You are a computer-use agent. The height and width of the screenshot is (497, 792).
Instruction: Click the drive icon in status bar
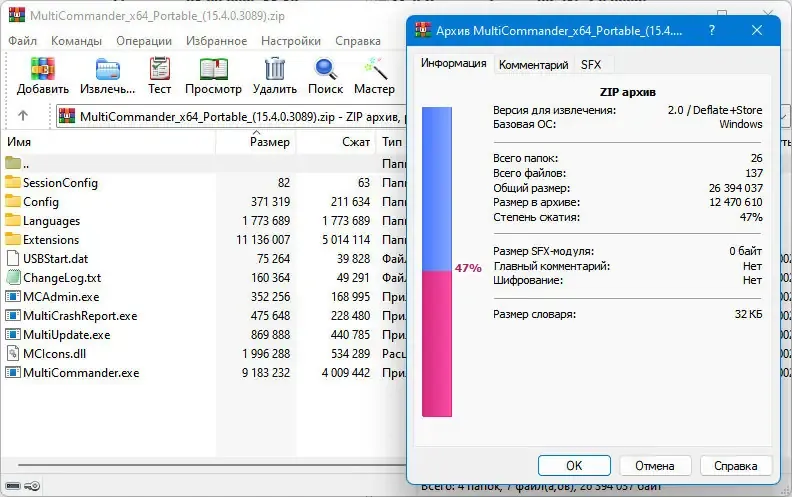pos(13,486)
